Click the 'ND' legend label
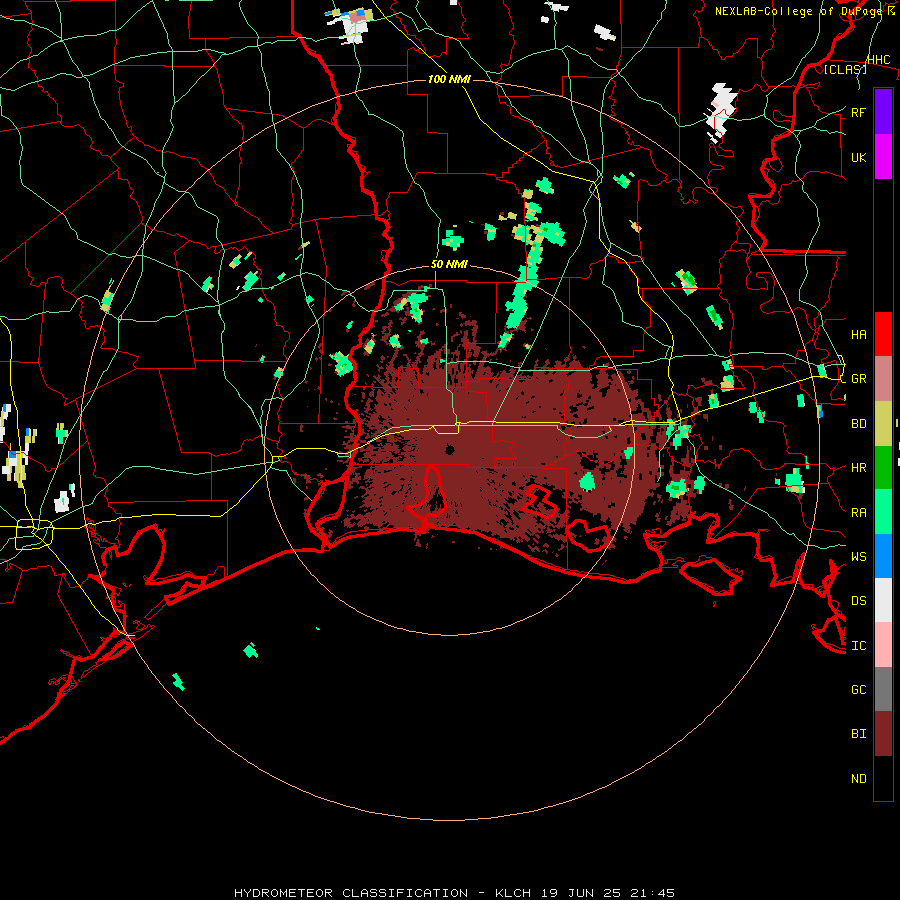 click(859, 779)
